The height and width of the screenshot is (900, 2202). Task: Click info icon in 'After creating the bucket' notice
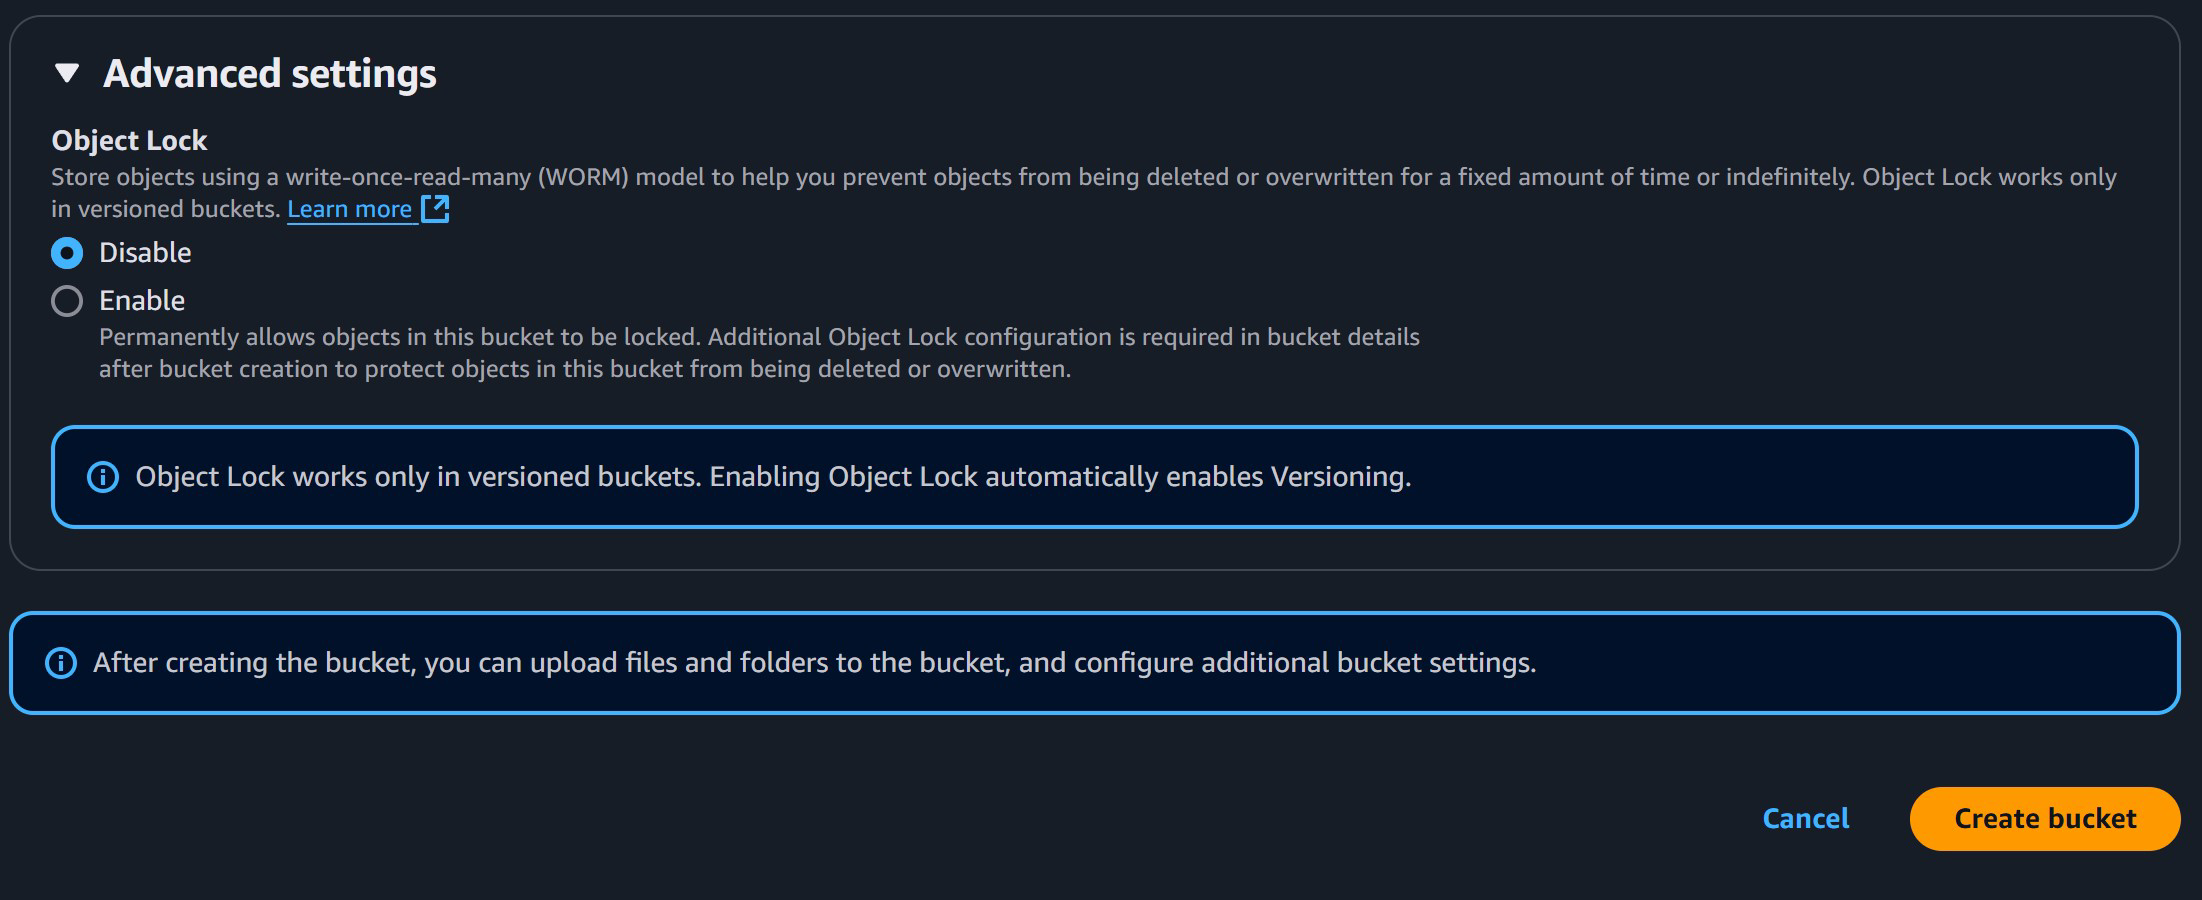[x=61, y=663]
